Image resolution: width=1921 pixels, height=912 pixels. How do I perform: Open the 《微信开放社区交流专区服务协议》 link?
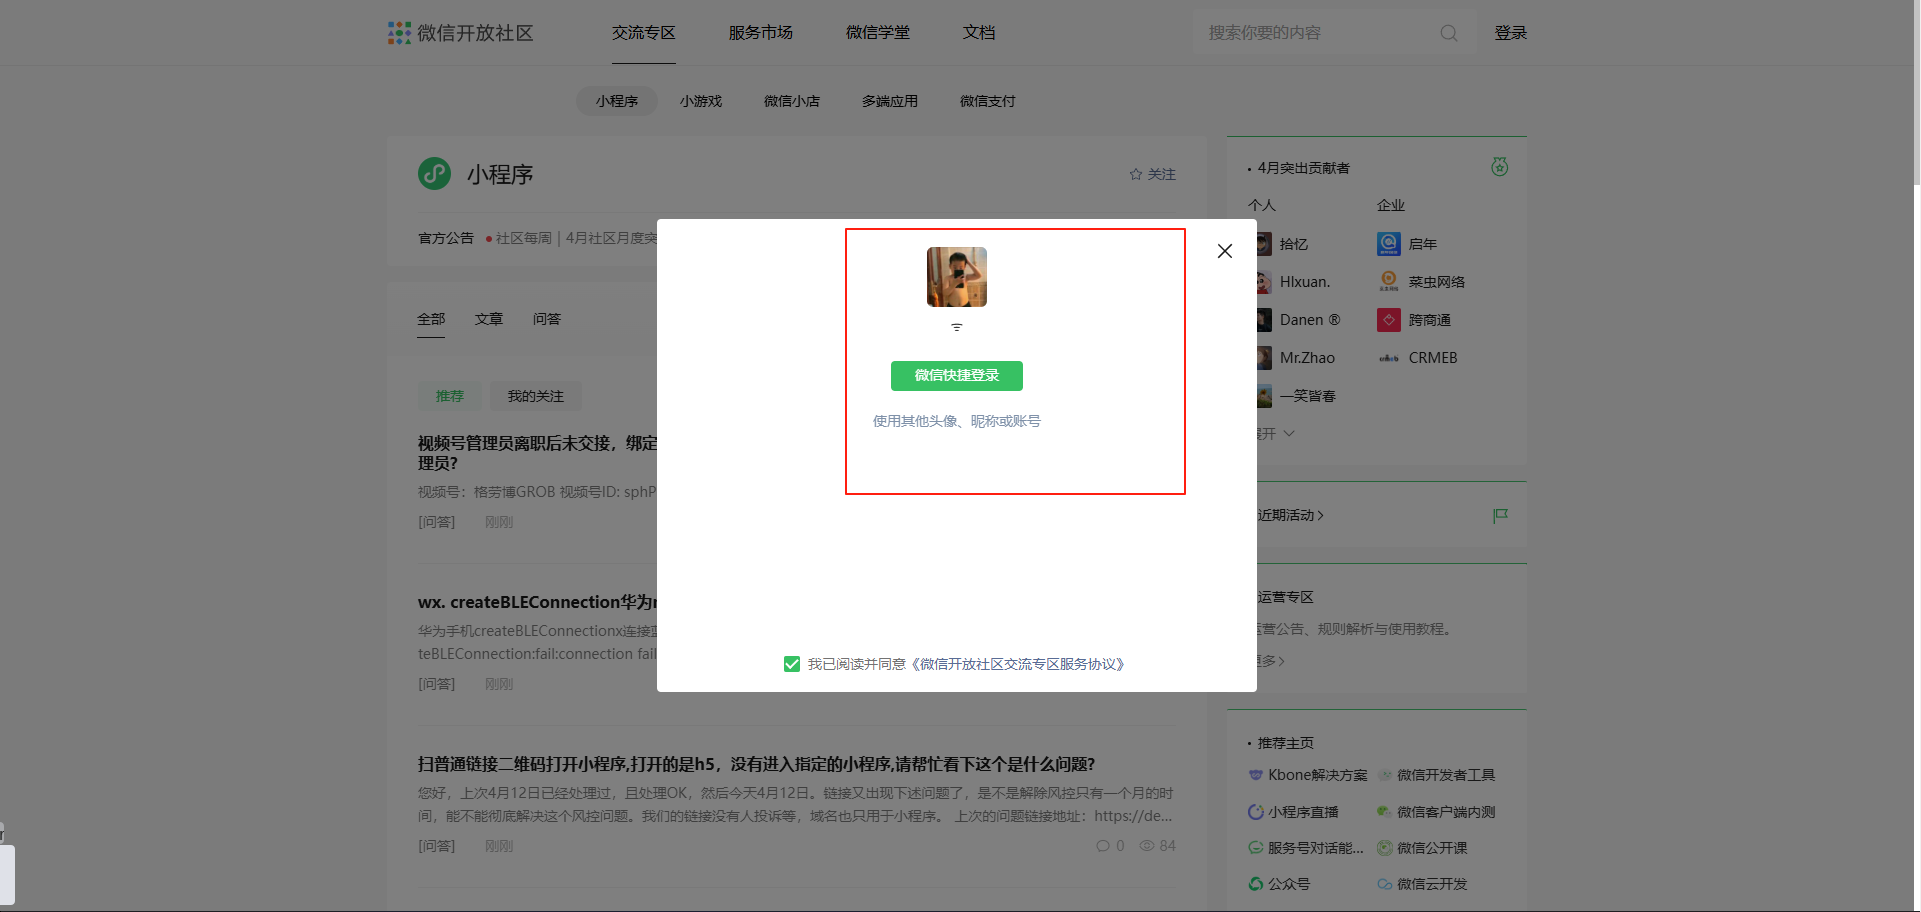pos(1019,664)
